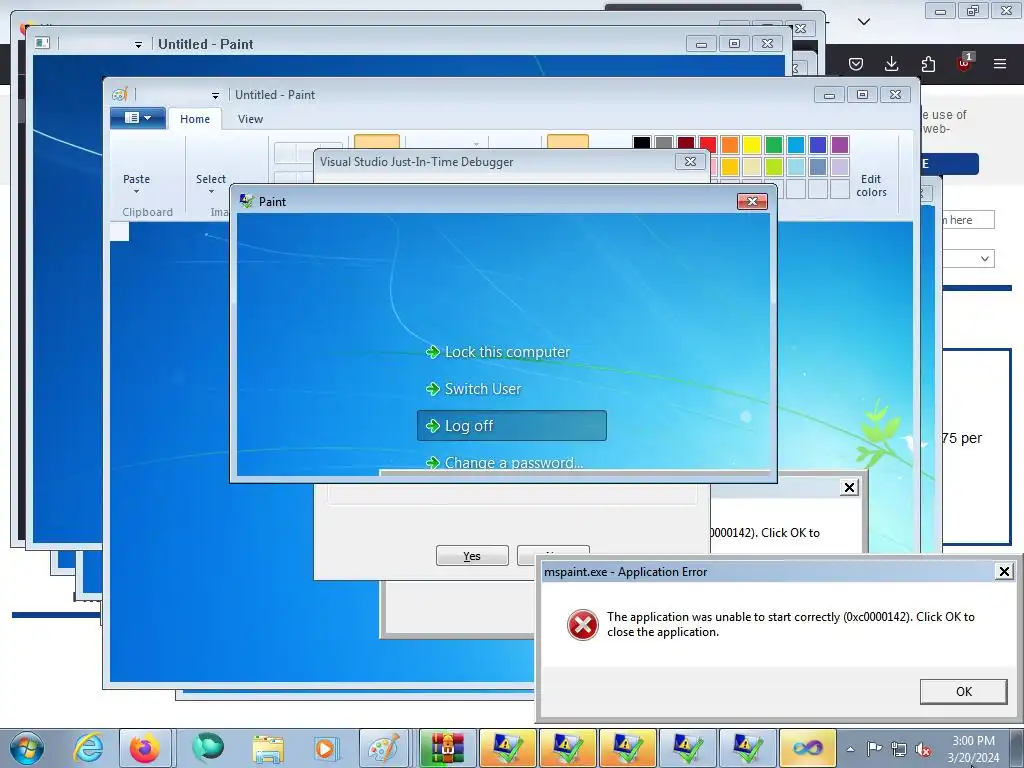This screenshot has height=768, width=1024.
Task: Expand the Select dropdown arrow
Action: pos(211,192)
